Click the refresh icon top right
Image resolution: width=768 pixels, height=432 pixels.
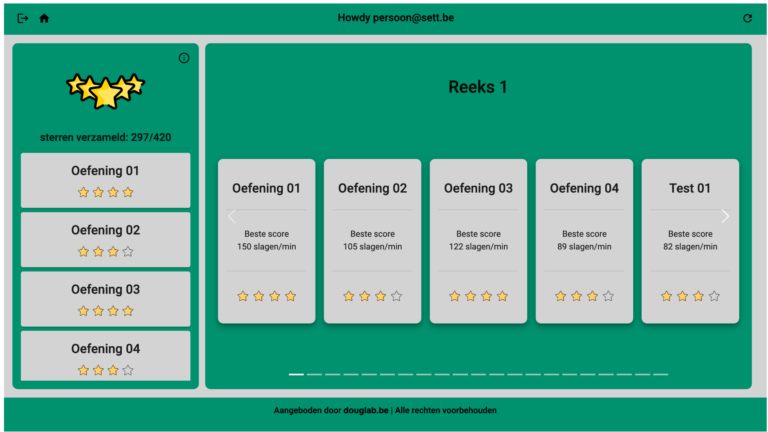pyautogui.click(x=747, y=18)
